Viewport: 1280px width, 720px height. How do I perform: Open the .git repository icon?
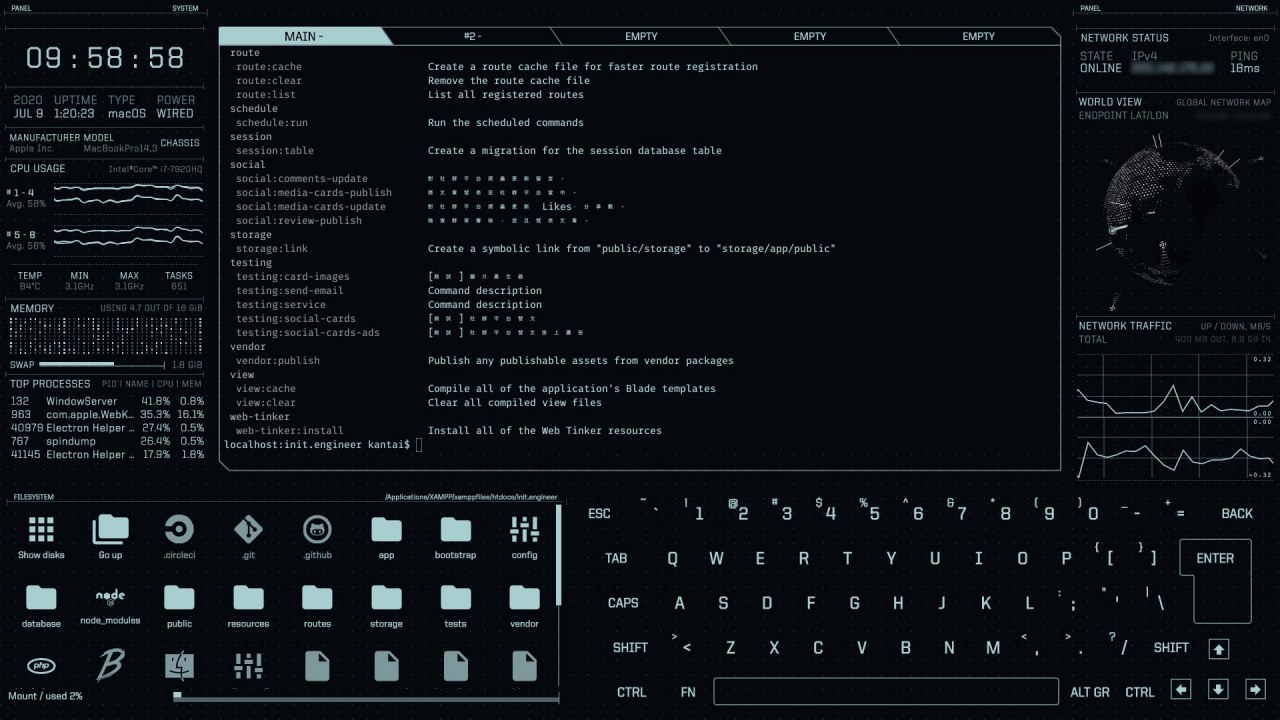click(x=248, y=530)
